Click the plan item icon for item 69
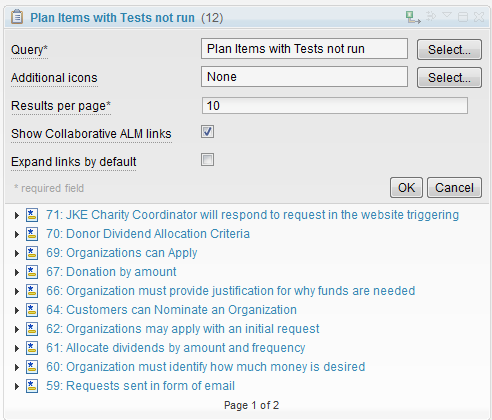 [32, 253]
